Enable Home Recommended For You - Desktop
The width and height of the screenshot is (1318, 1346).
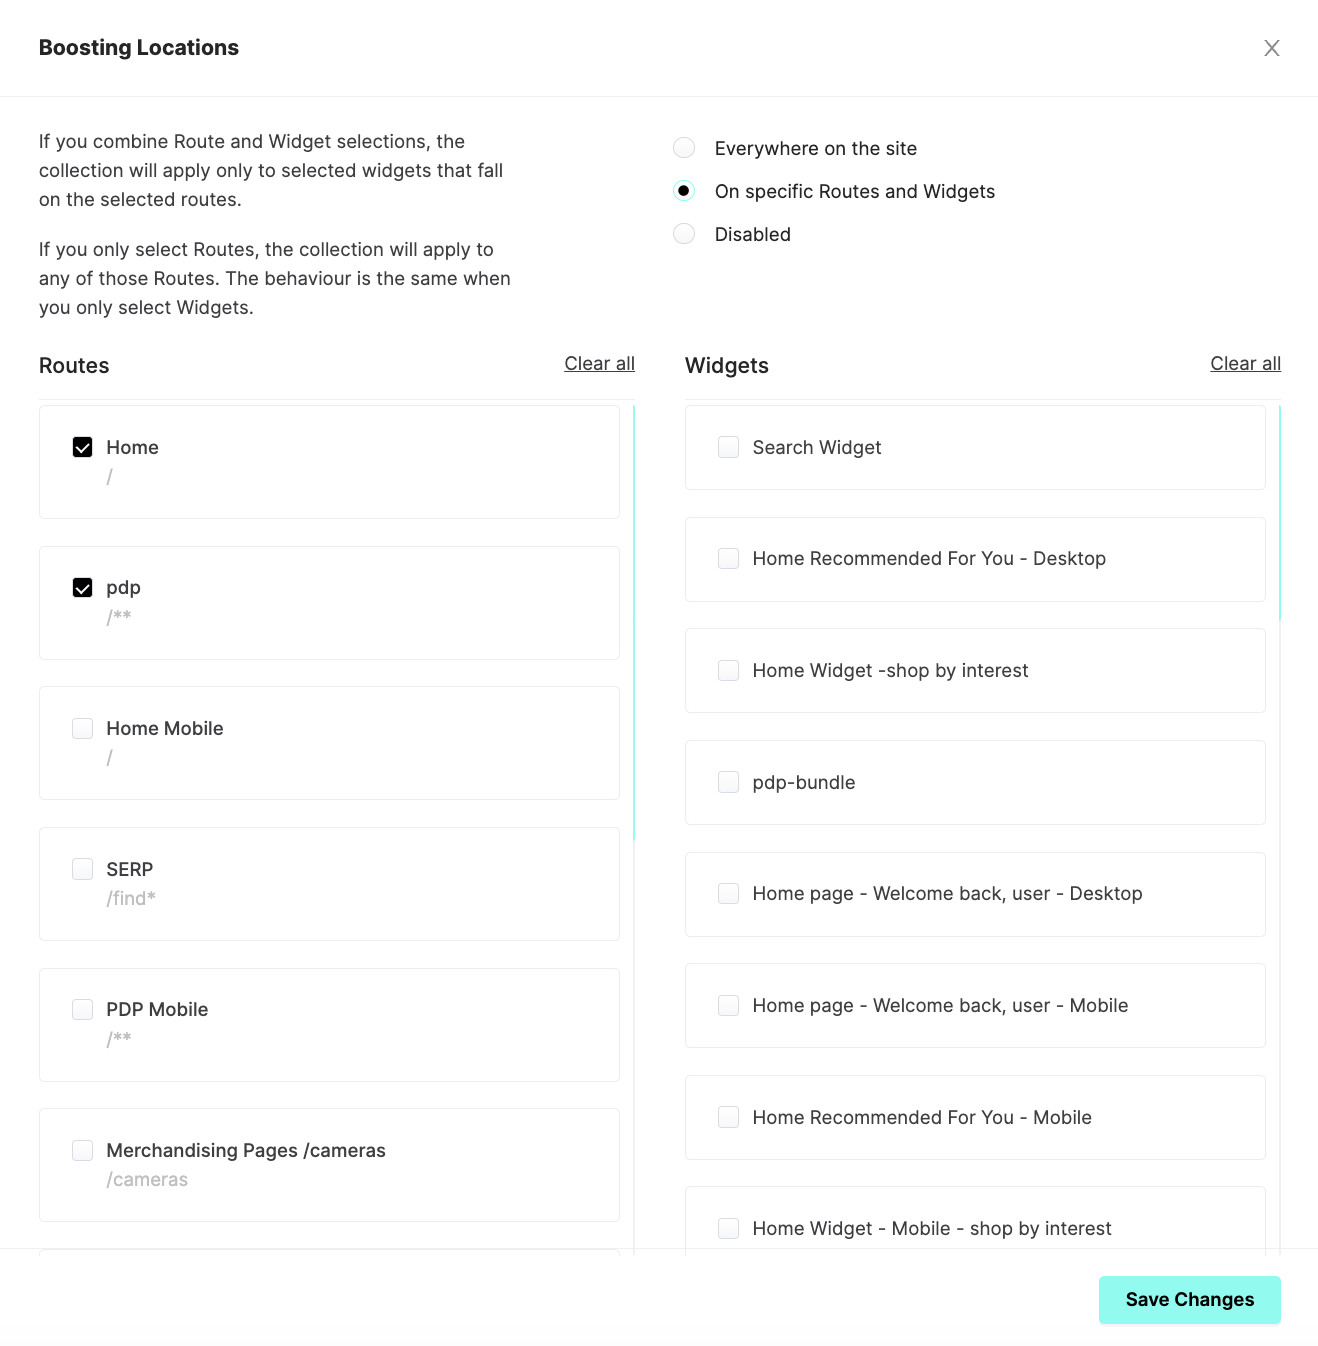click(x=729, y=558)
